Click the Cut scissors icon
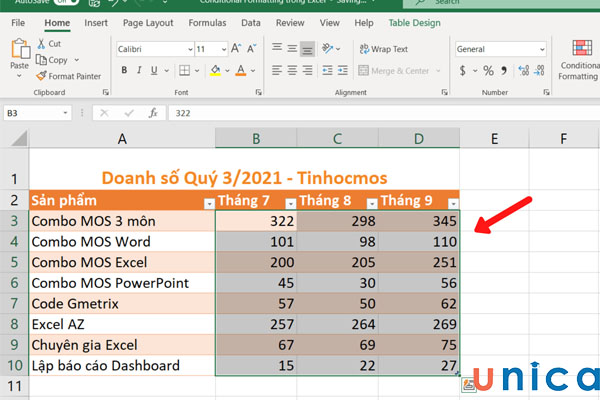This screenshot has width=600, height=400. (x=40, y=44)
